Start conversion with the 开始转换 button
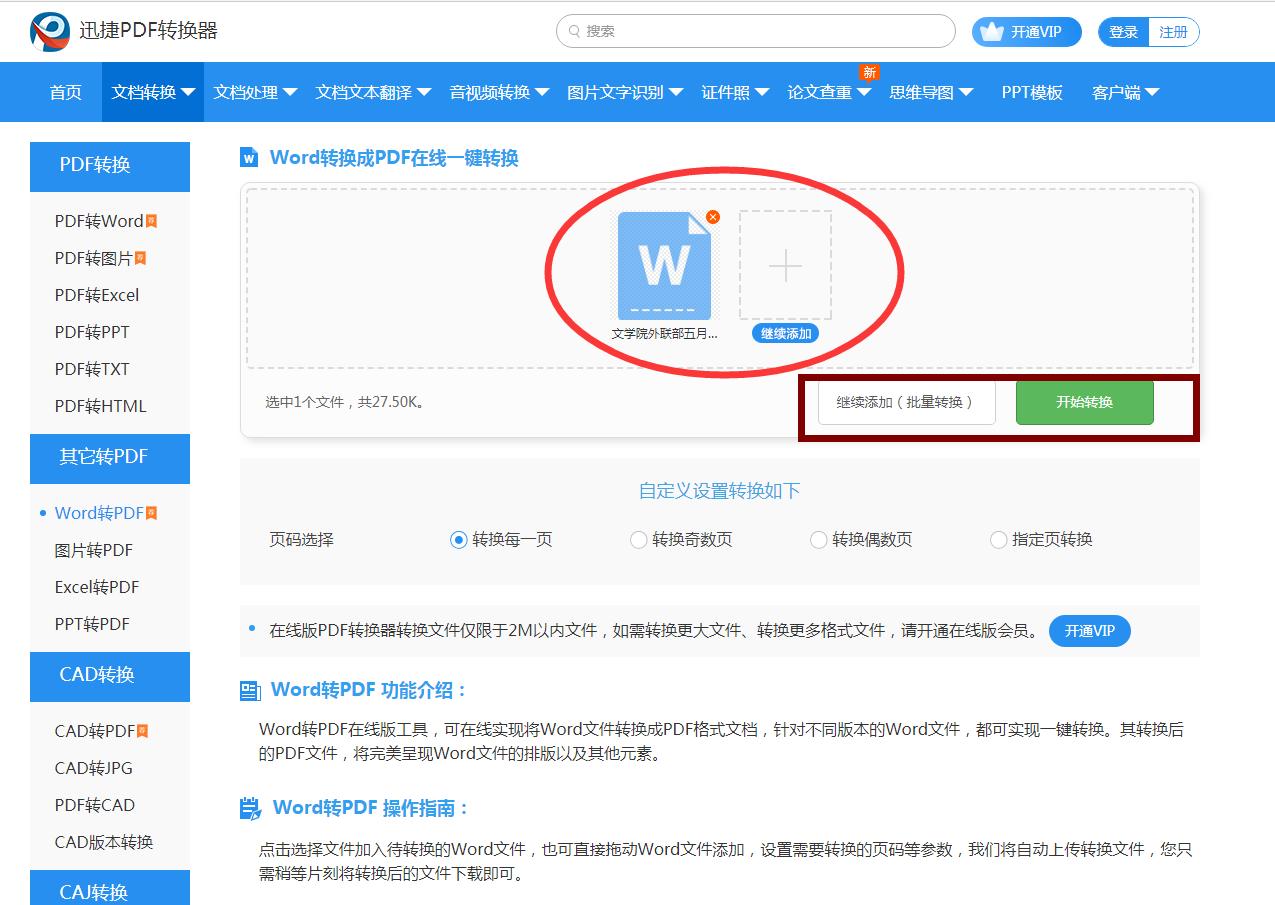This screenshot has height=905, width=1275. pos(1084,402)
